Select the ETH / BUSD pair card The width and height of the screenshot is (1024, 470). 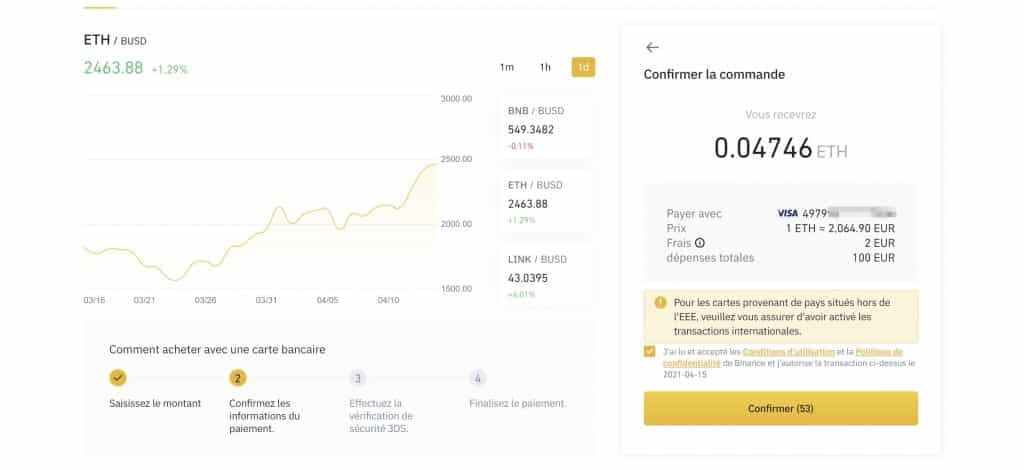click(x=546, y=202)
